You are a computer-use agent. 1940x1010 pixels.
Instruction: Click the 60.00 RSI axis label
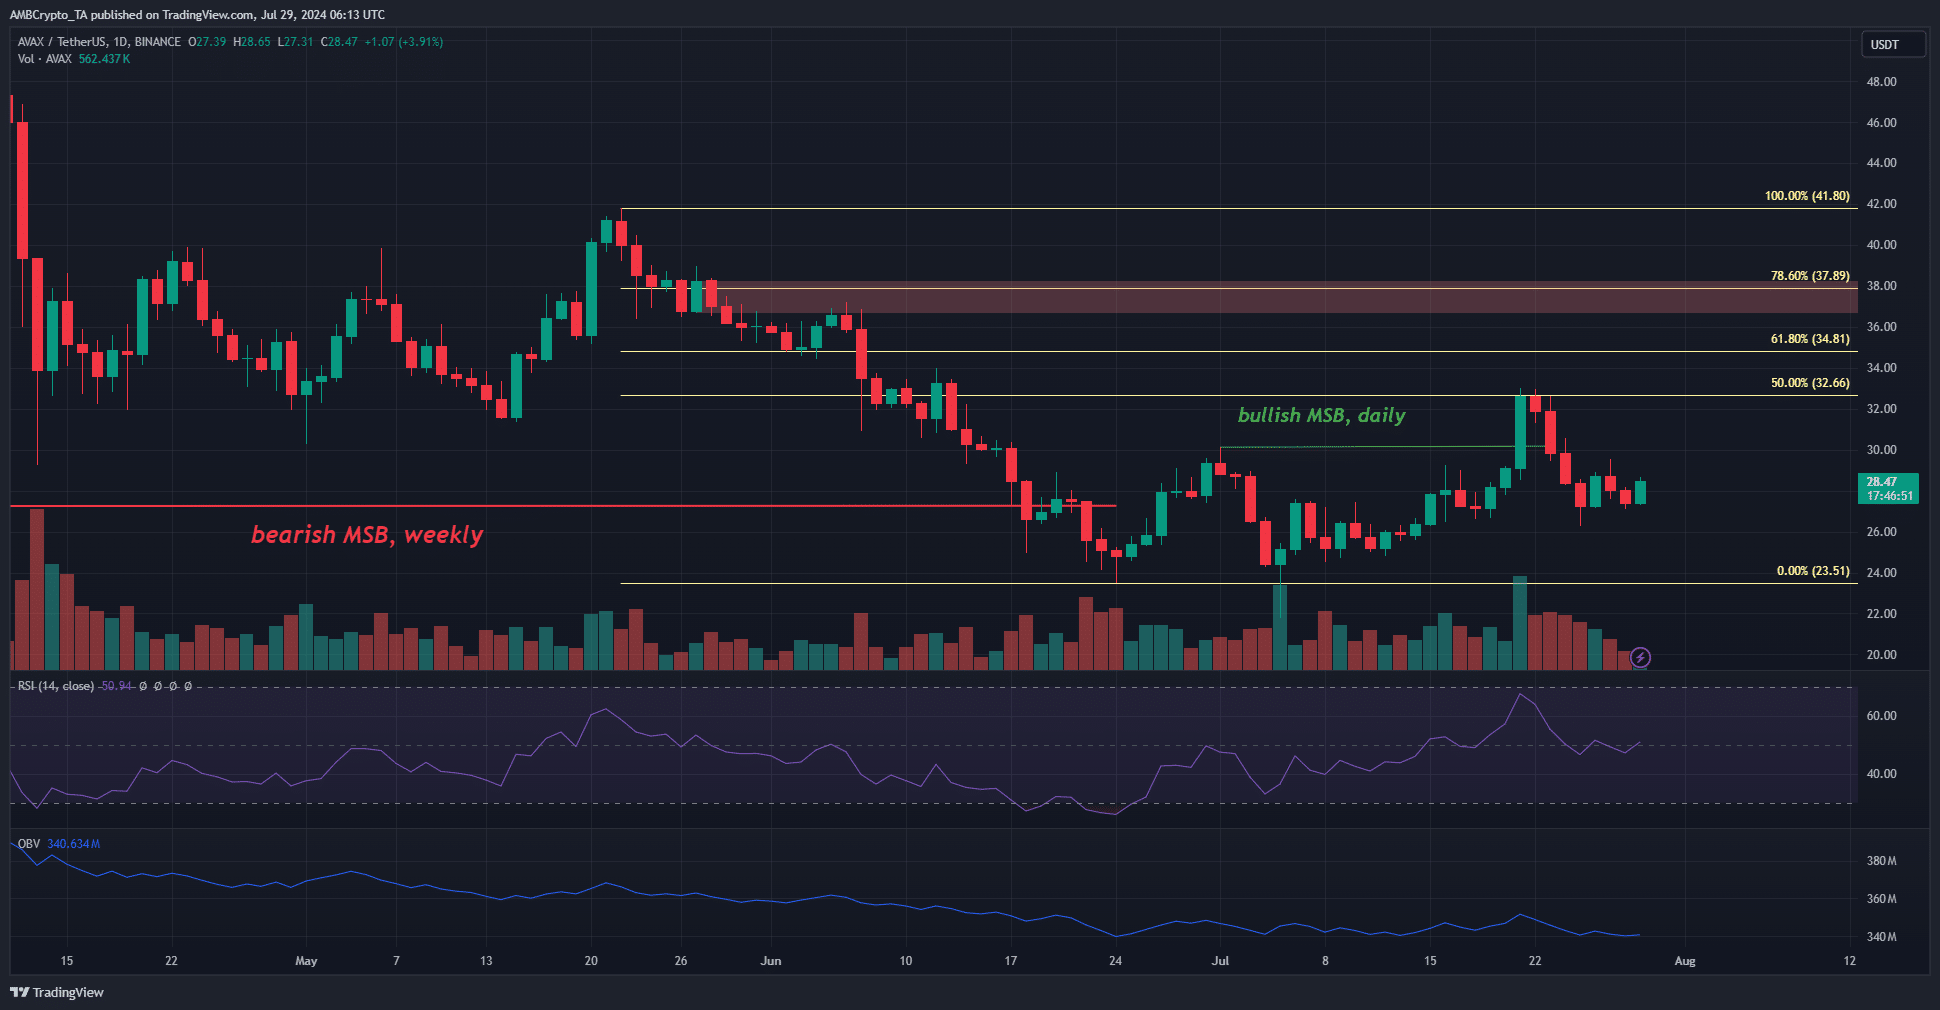1881,716
